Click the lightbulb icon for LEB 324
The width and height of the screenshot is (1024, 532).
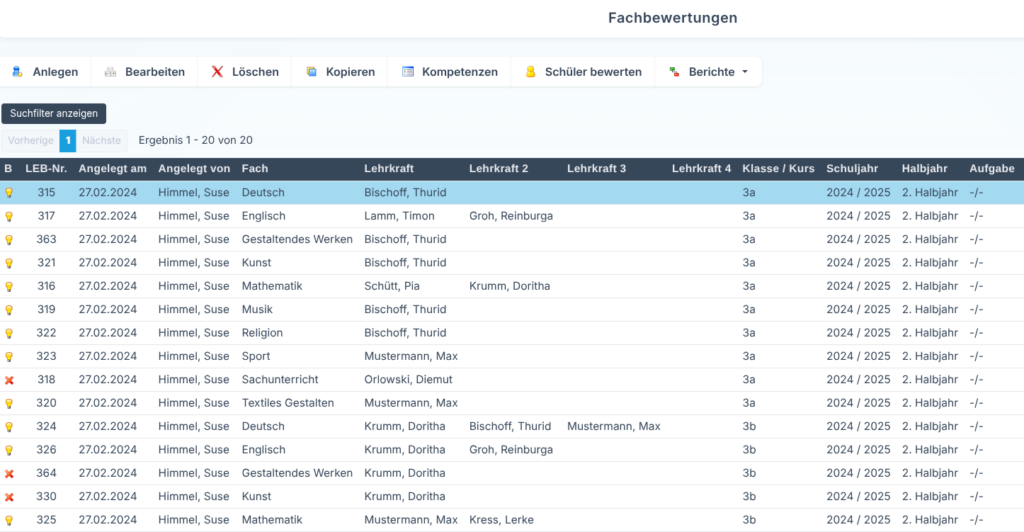9,427
